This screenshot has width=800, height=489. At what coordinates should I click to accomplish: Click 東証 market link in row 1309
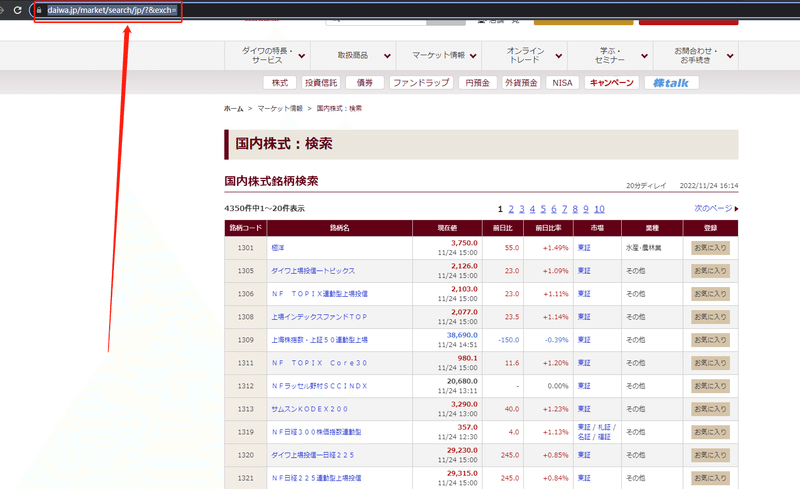coord(584,339)
